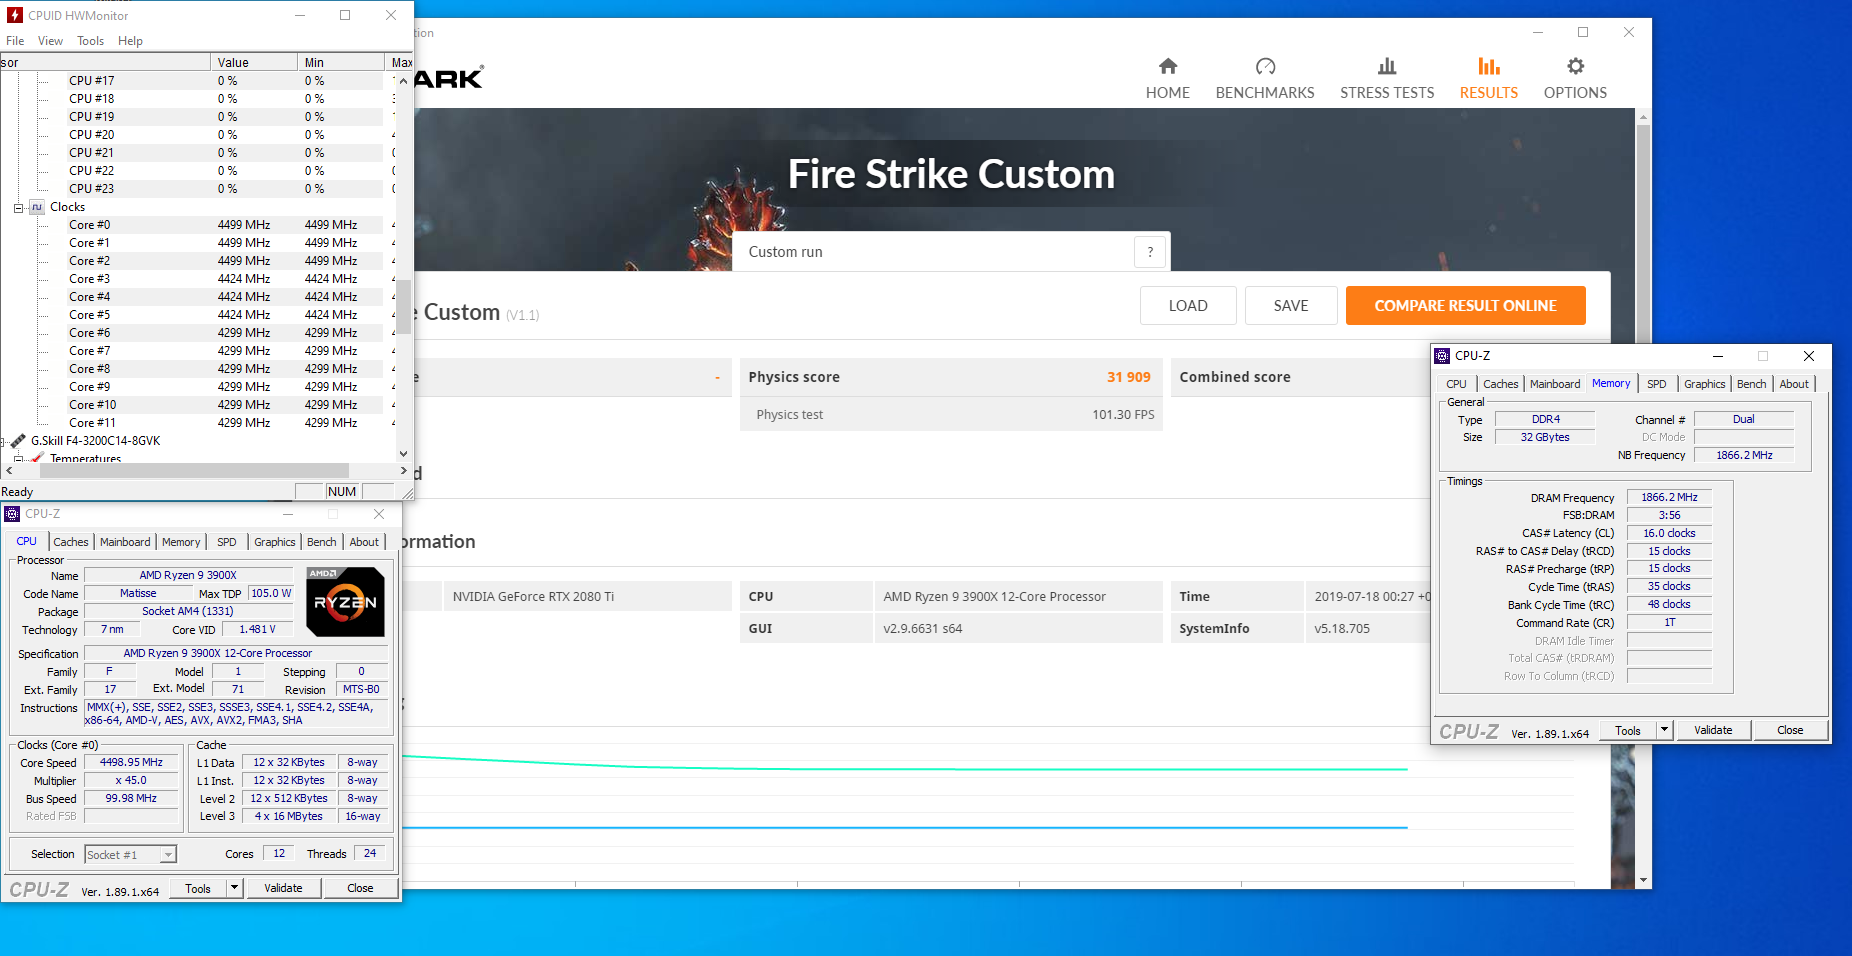Open Tools dropdown arrow in left CPU-Z
Screen dimensions: 1852x956
[234, 888]
